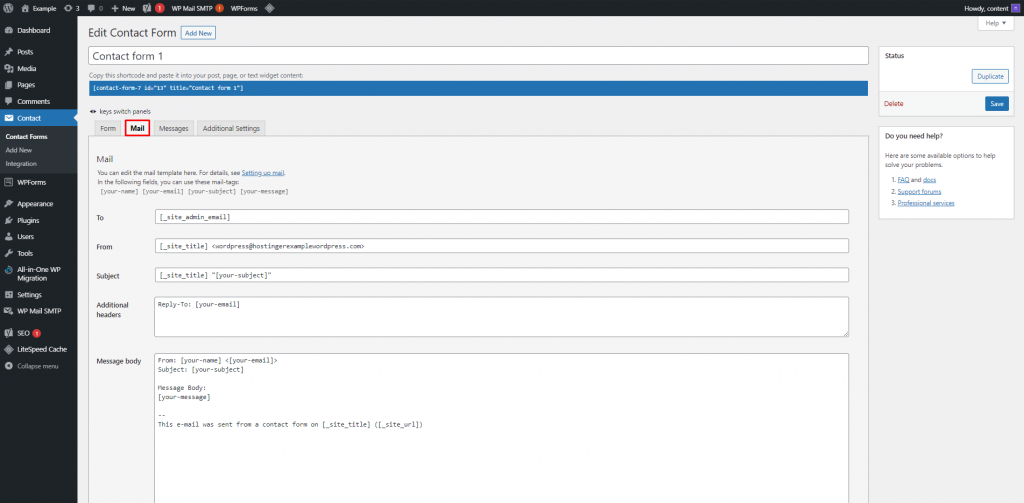The width and height of the screenshot is (1024, 503).
Task: Click the Duplicate button
Action: 990,76
